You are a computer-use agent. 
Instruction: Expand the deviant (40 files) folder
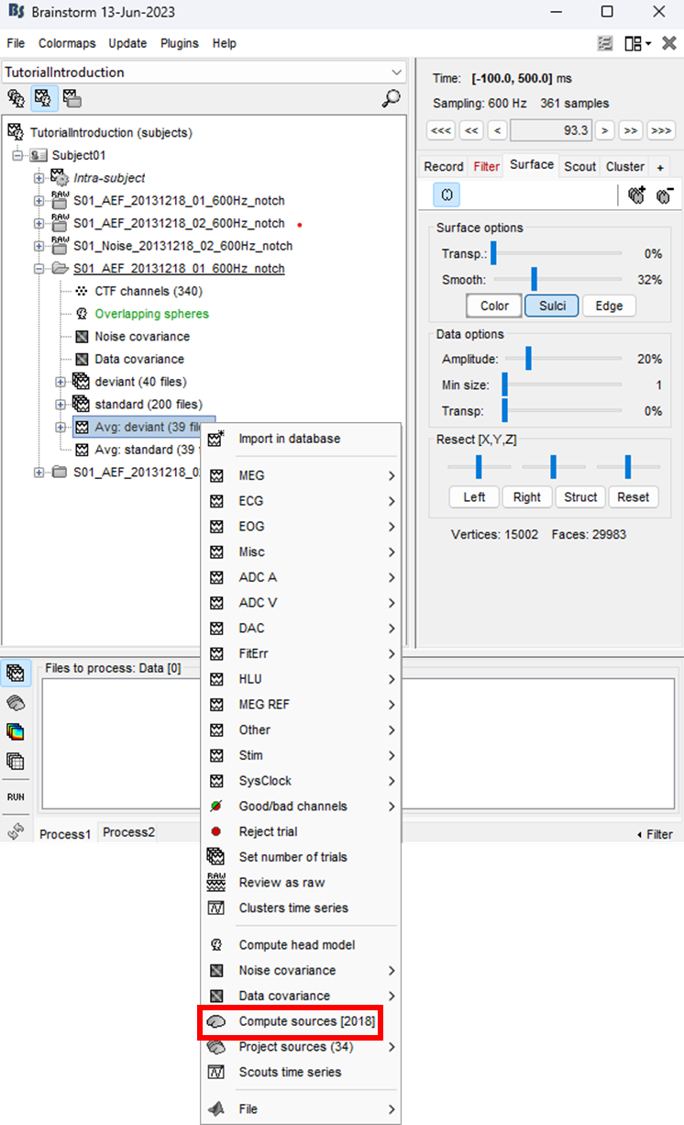tap(60, 382)
